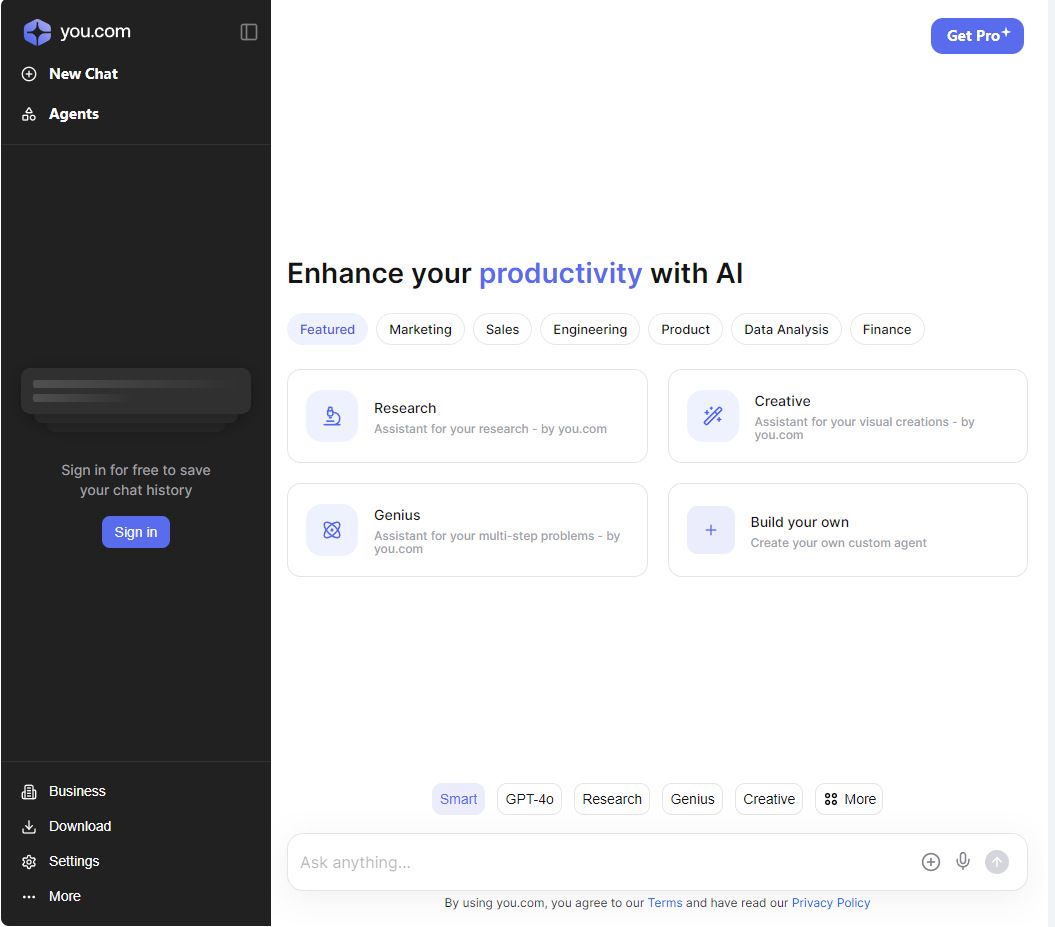Select the Research mode chip above input
This screenshot has width=1055, height=927.
[612, 799]
